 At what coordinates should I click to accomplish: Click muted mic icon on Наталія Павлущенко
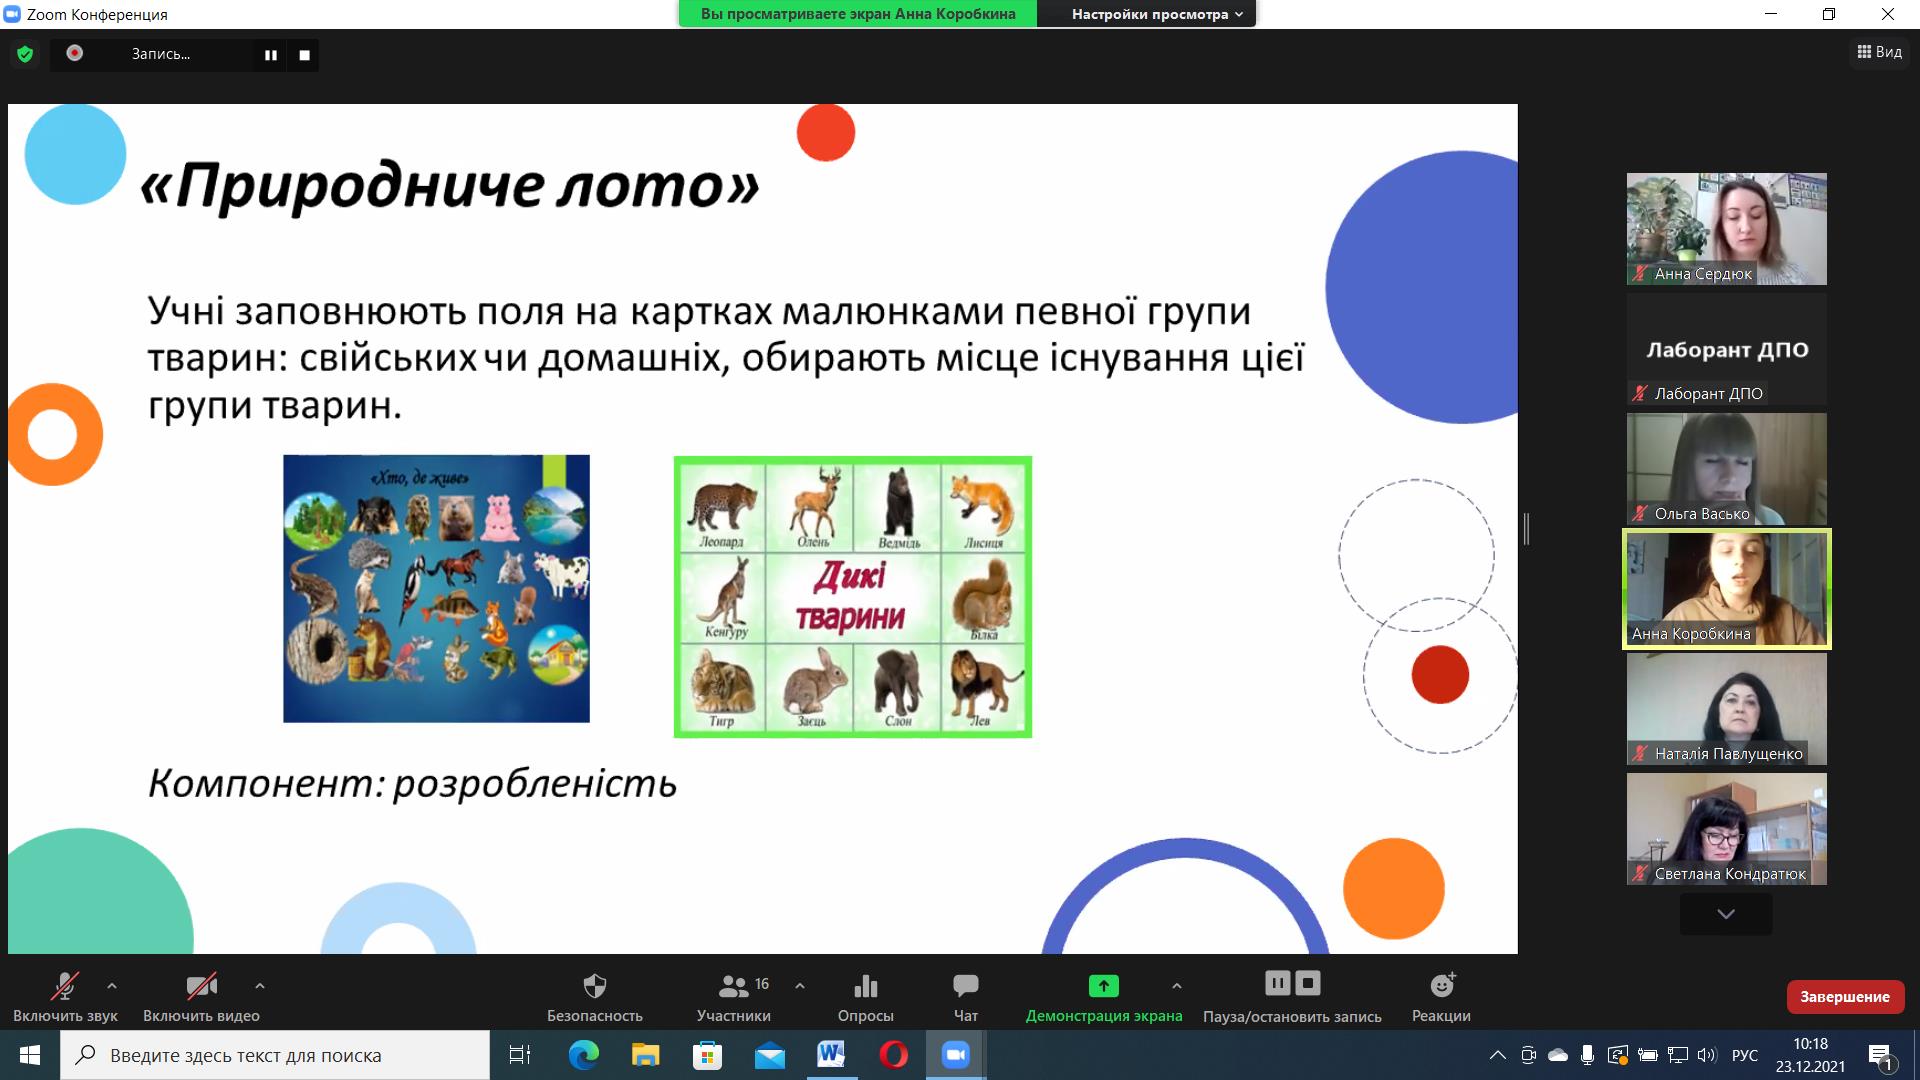tap(1640, 753)
